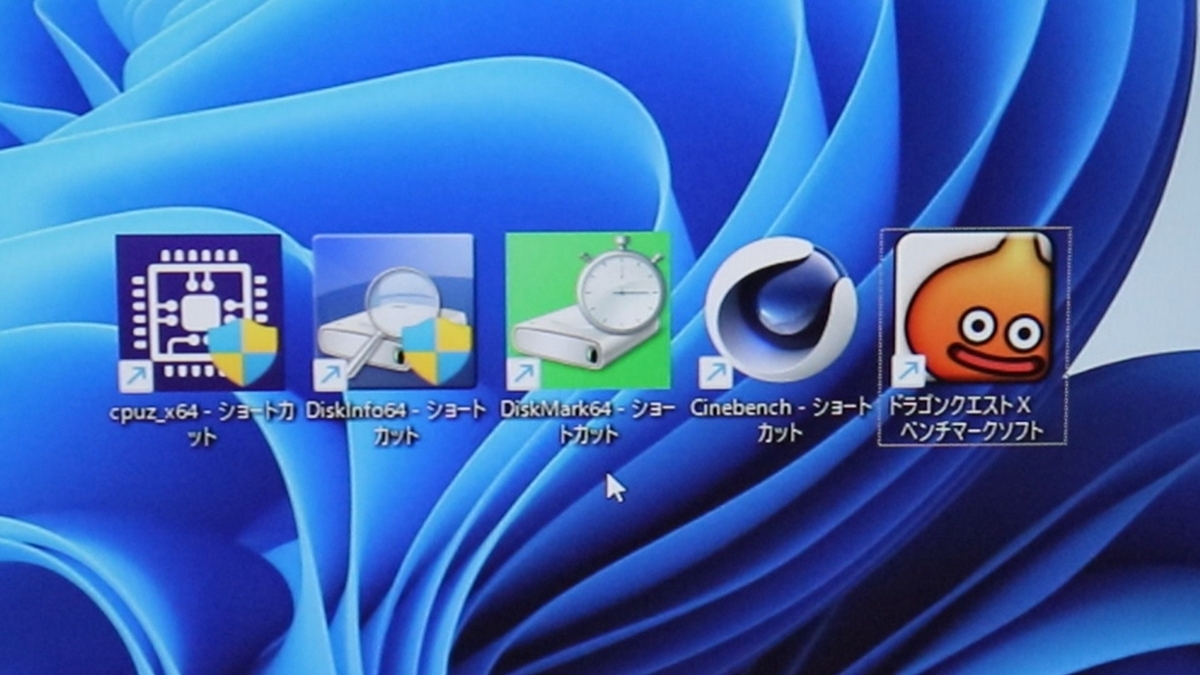Select the DiskInfo64 shortcut icon
Viewport: 1200px width, 675px height.
pyautogui.click(x=393, y=312)
